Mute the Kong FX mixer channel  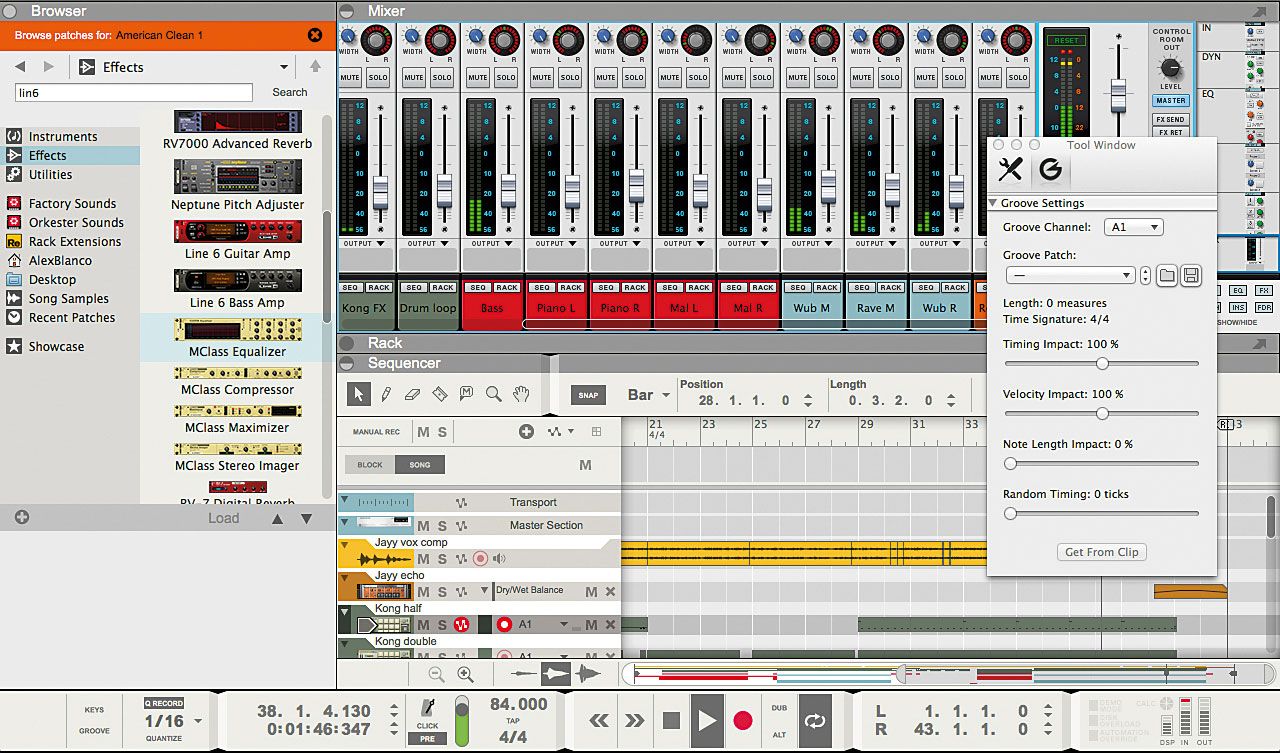coord(350,77)
